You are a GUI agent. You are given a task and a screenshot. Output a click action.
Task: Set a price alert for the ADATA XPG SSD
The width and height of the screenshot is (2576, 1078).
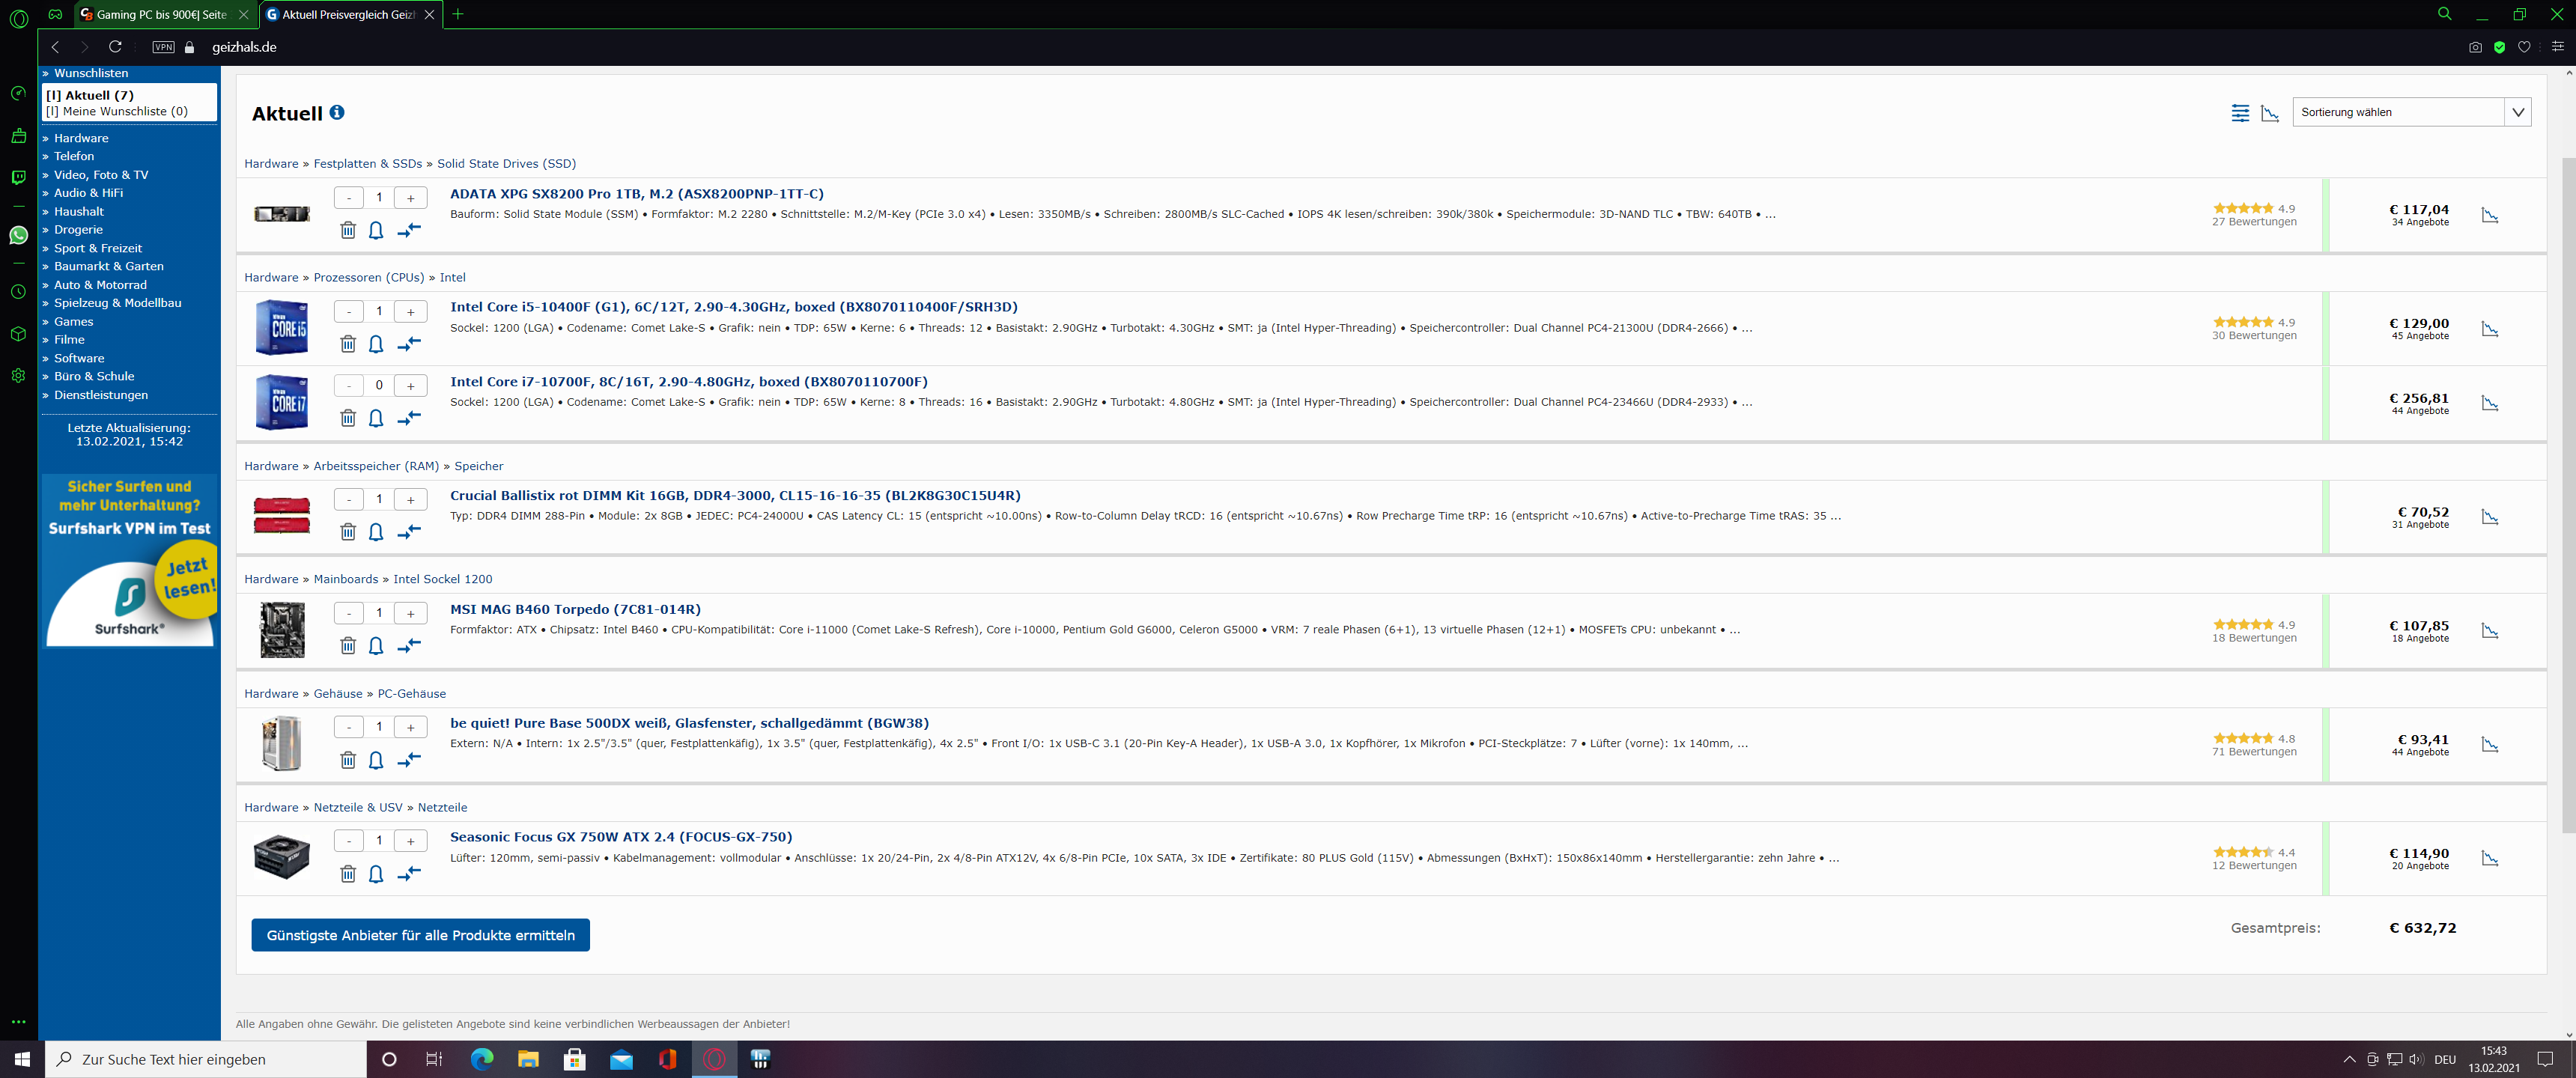point(376,230)
